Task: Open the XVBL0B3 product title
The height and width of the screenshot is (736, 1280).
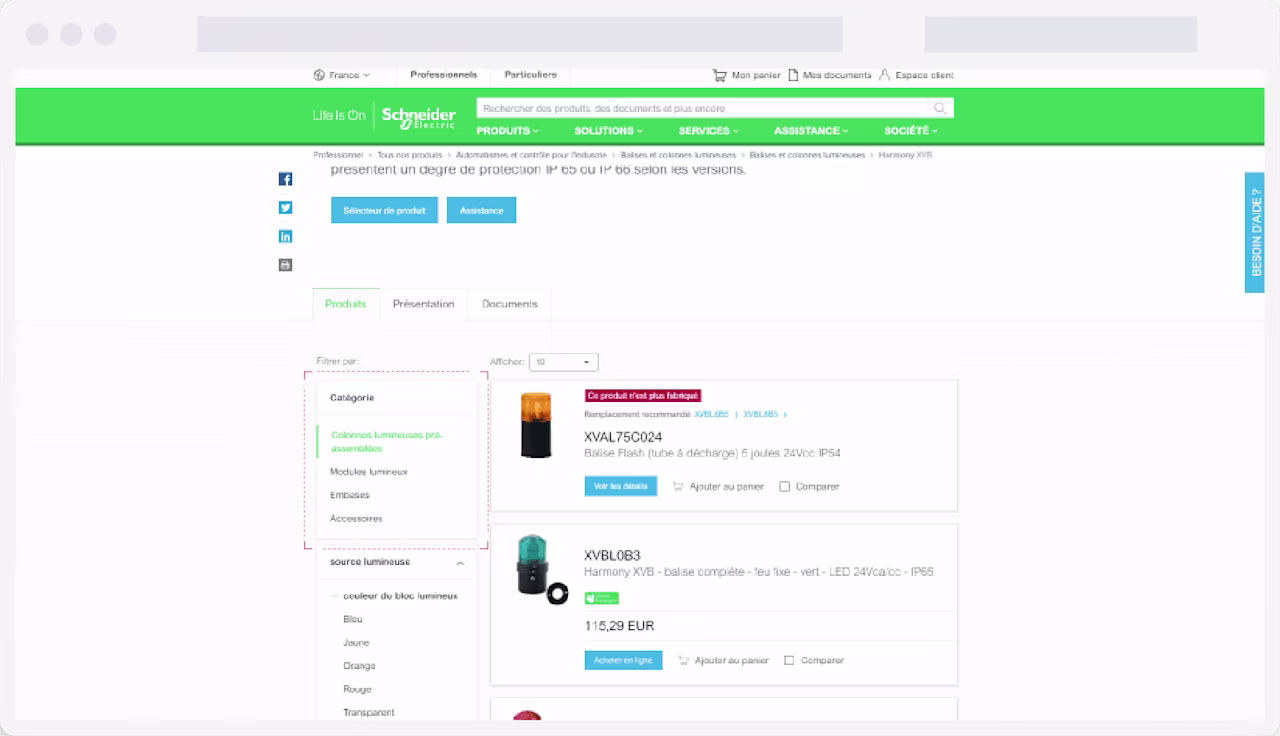Action: point(612,556)
